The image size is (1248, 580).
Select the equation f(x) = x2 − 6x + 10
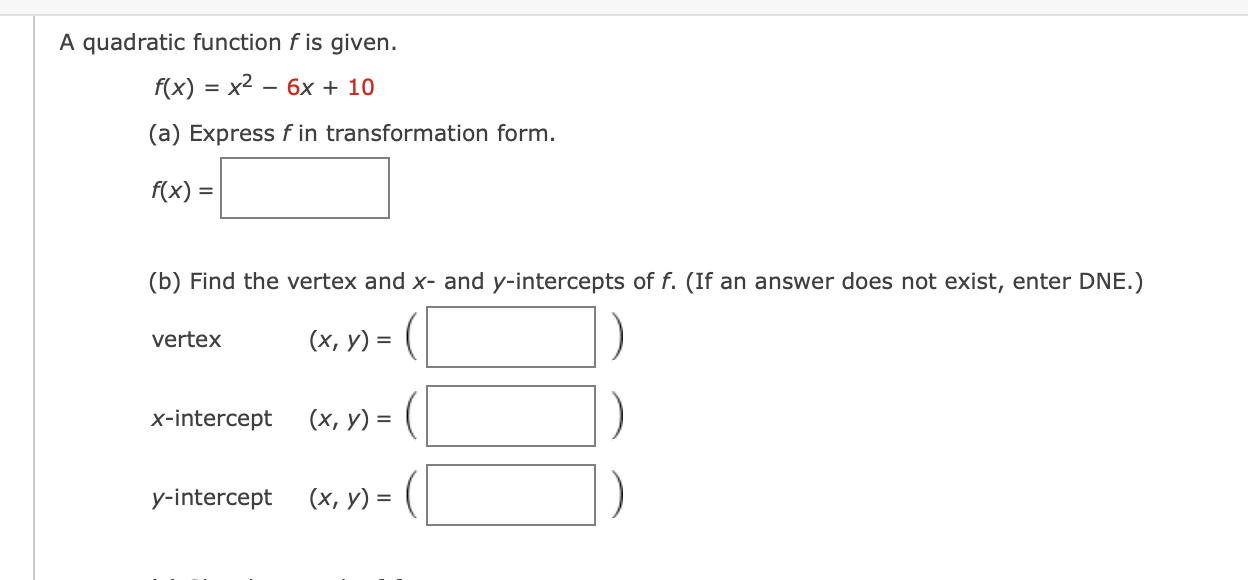pyautogui.click(x=264, y=88)
